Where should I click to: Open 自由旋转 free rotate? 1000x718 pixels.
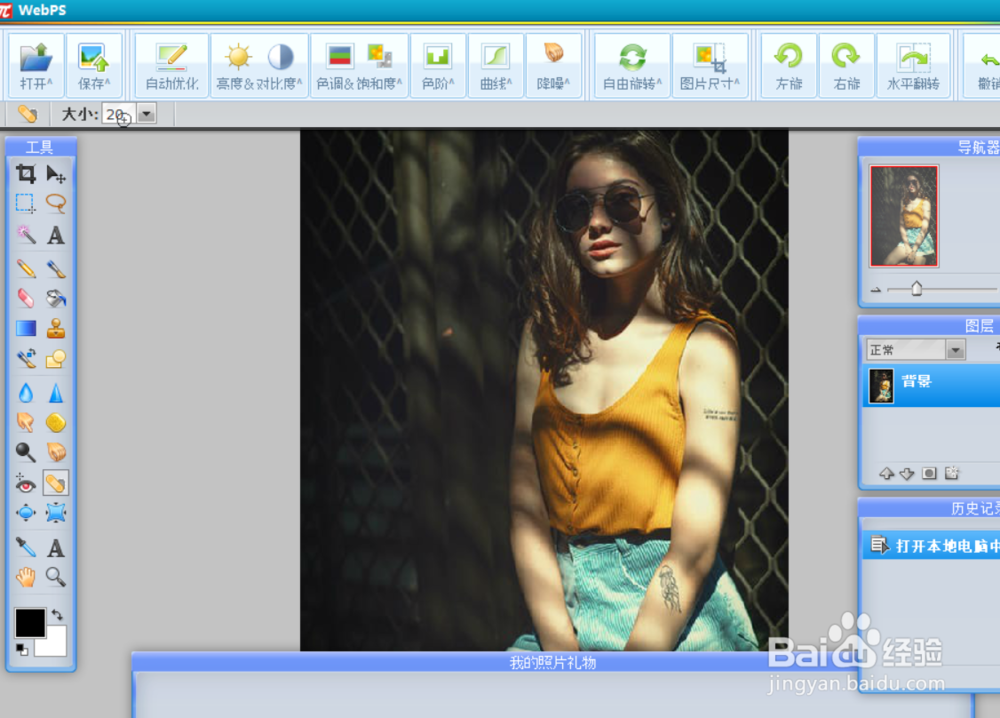pos(632,66)
